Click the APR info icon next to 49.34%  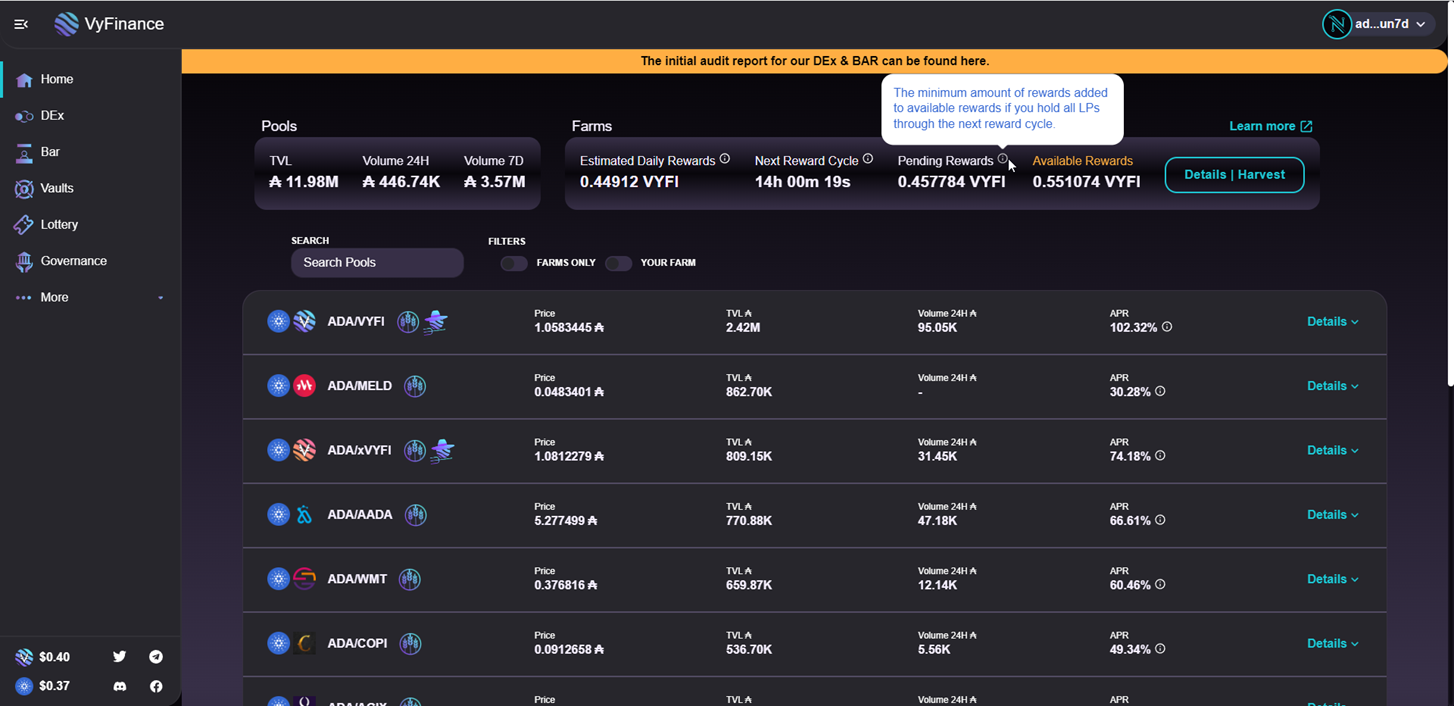[1160, 649]
